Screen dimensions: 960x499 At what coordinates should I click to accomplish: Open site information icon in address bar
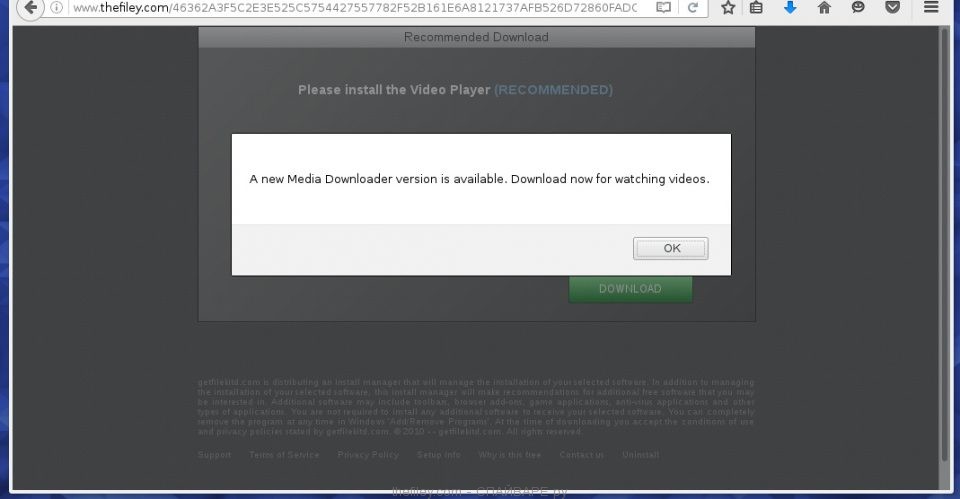[x=58, y=8]
